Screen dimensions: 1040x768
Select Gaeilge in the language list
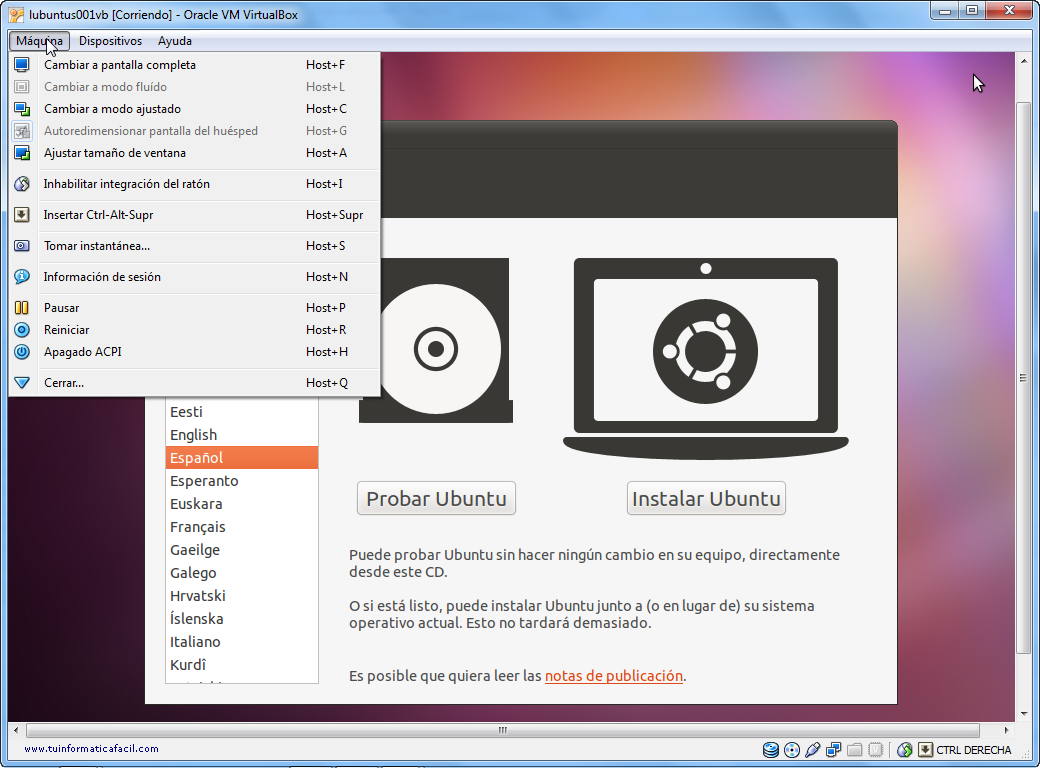(241, 550)
